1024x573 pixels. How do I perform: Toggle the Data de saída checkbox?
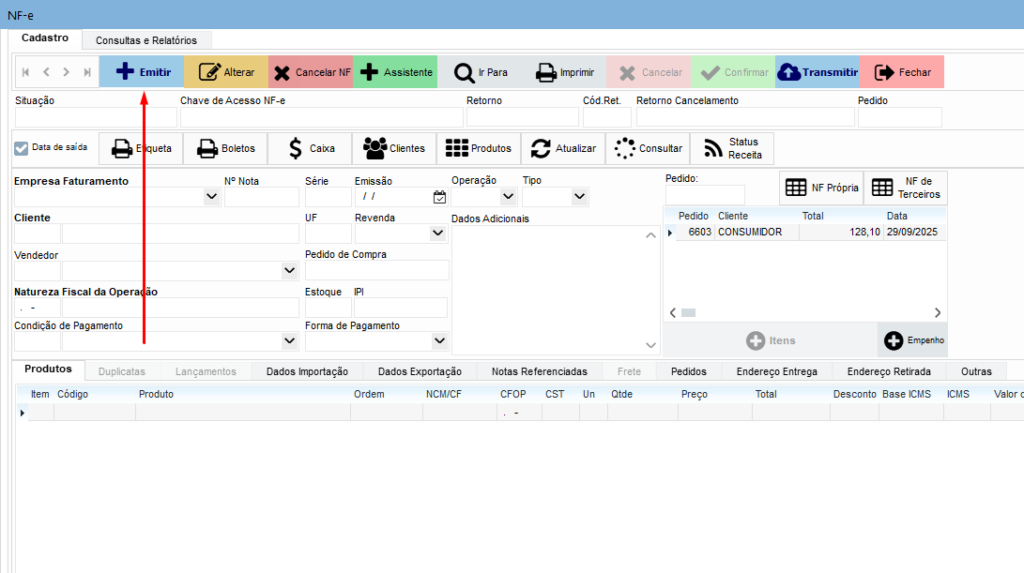click(x=22, y=149)
